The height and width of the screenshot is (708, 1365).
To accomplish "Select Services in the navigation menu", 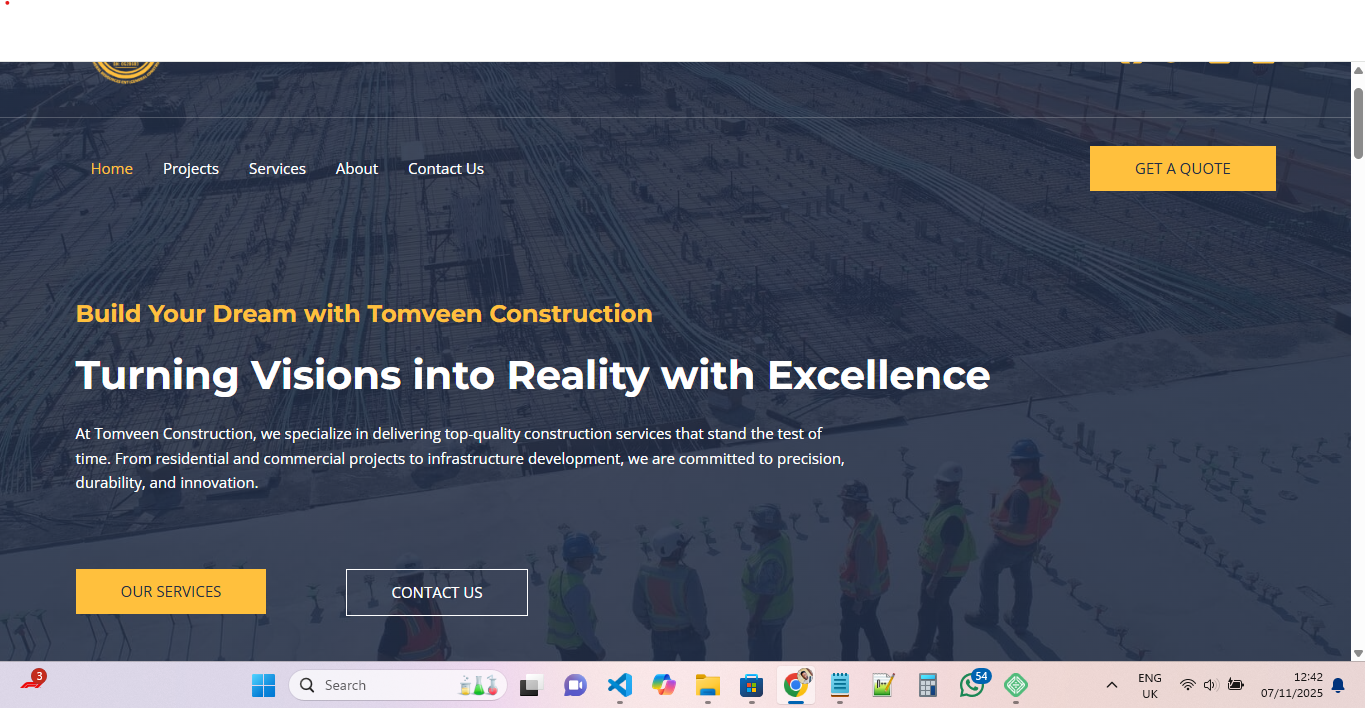I will [x=277, y=168].
